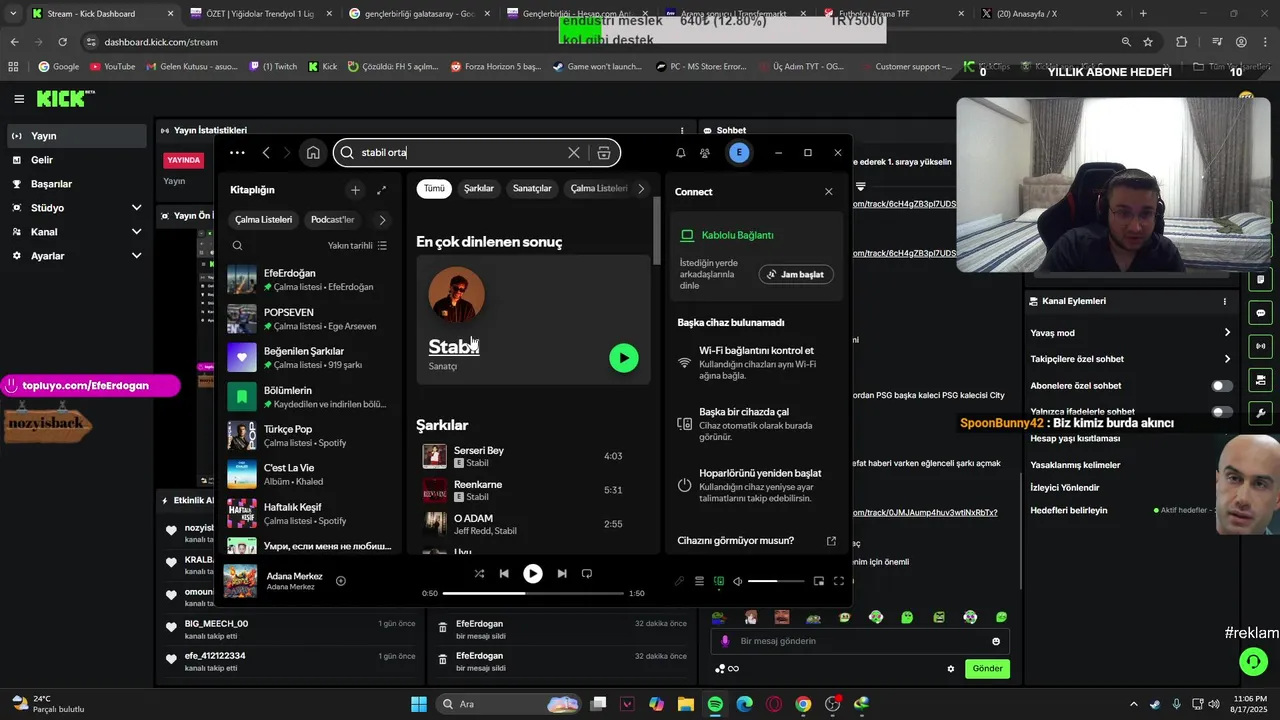Viewport: 1280px width, 720px height.
Task: Open Spotify profile avatar E
Action: (x=739, y=153)
